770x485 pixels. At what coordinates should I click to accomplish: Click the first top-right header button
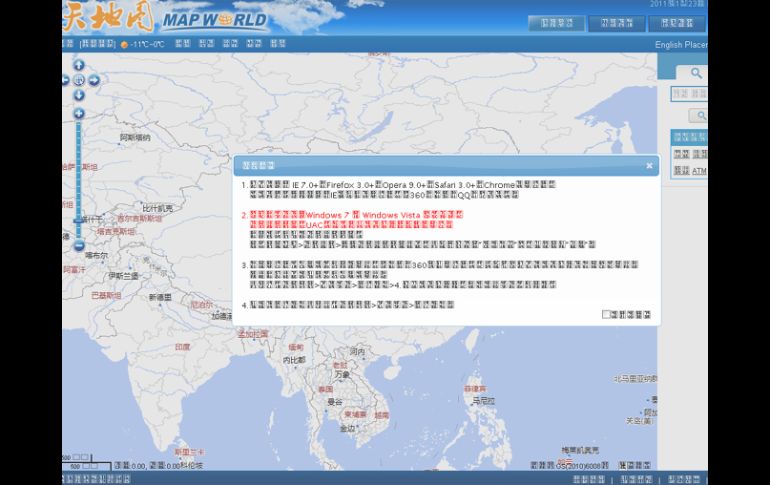pyautogui.click(x=556, y=23)
